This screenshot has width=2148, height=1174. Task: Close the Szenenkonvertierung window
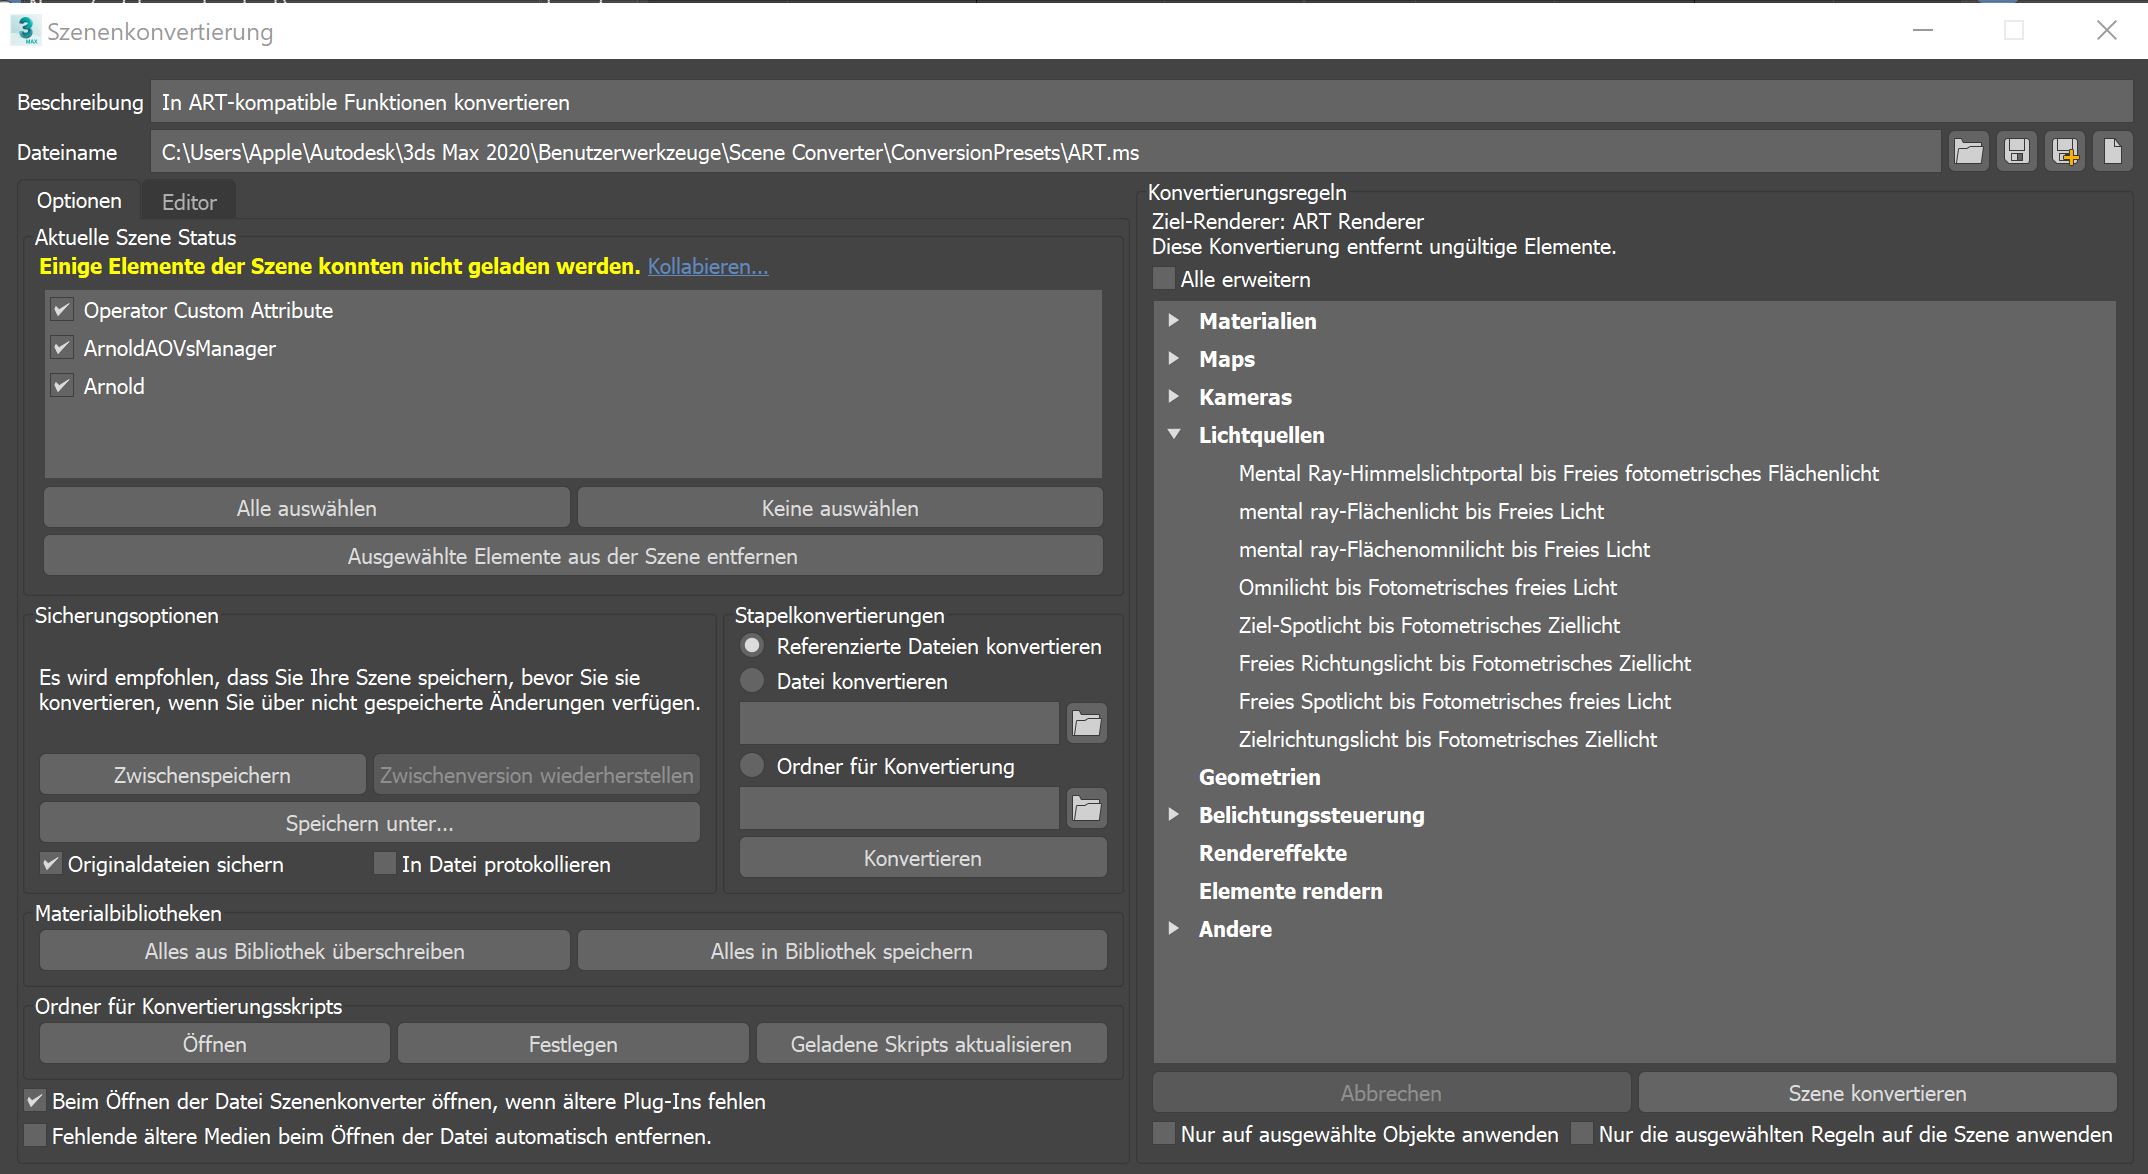tap(2107, 30)
